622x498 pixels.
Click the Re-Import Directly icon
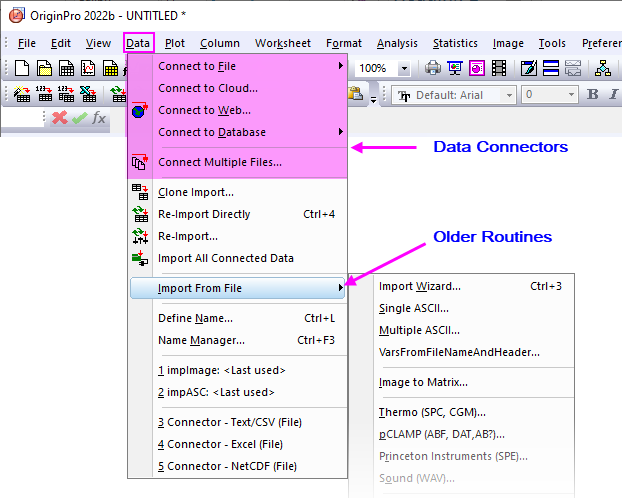(139, 214)
